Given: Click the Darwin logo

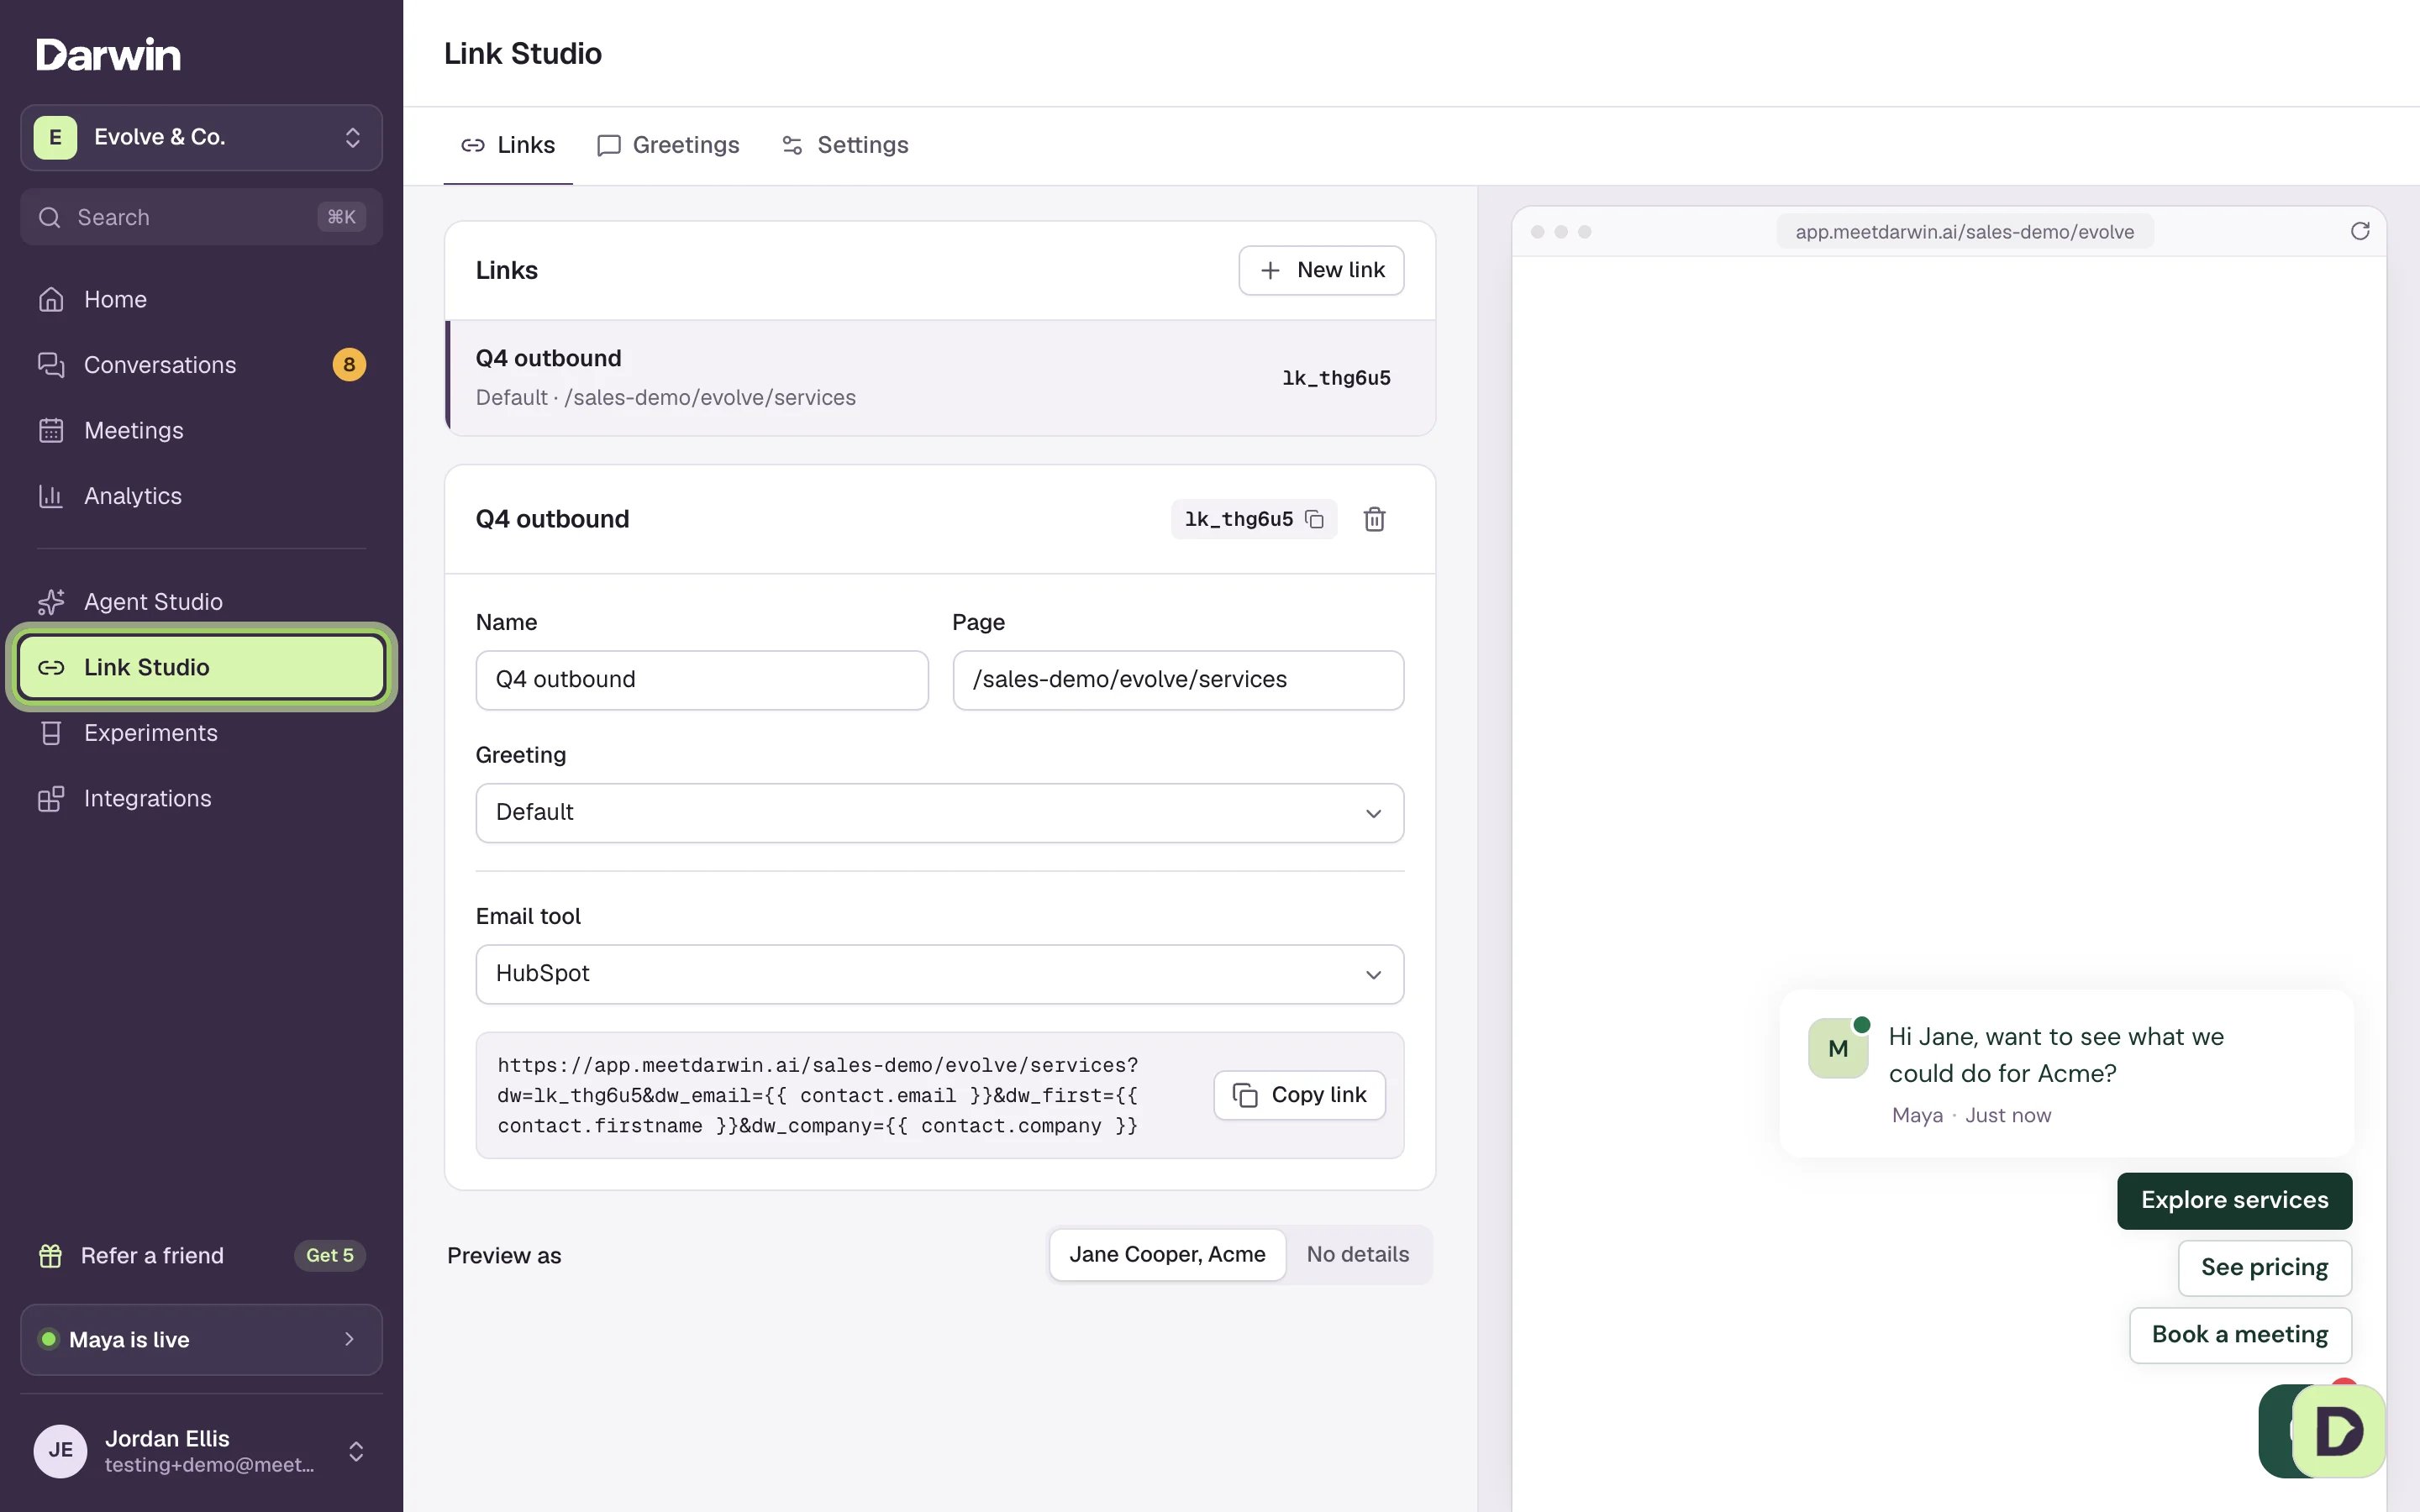Looking at the screenshot, I should tap(108, 54).
